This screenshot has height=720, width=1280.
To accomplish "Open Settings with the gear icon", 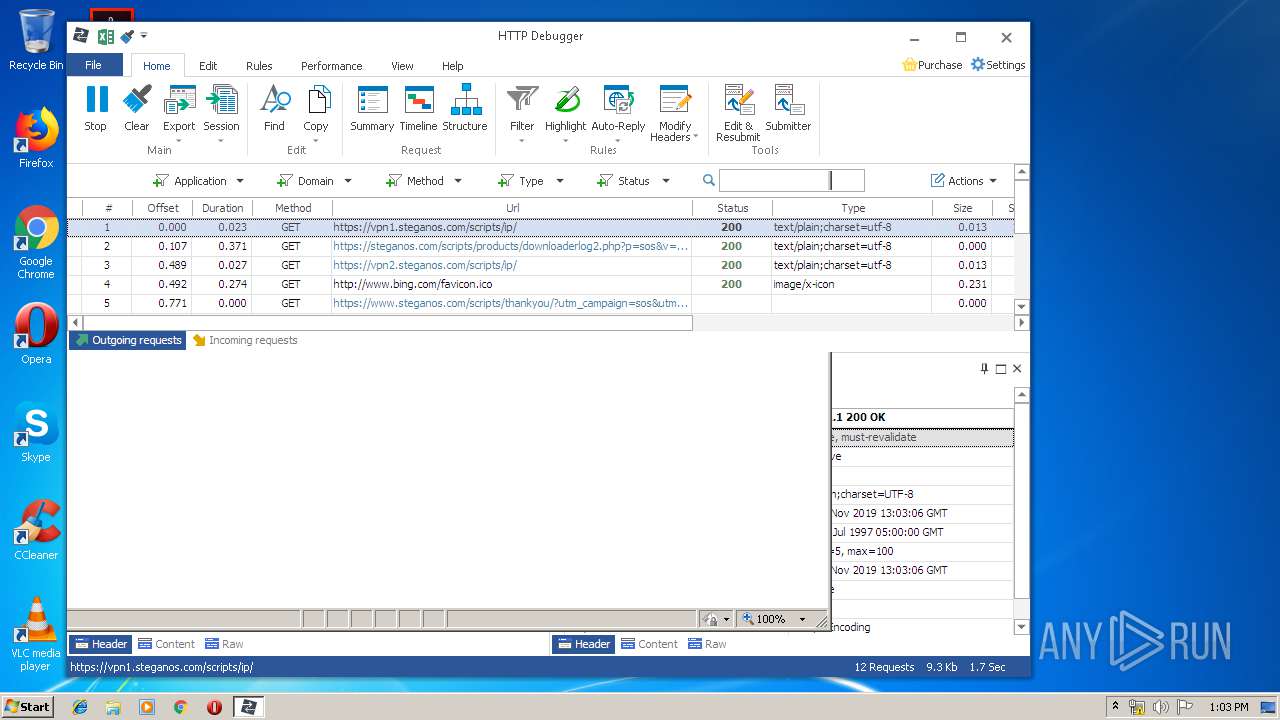I will [x=978, y=65].
